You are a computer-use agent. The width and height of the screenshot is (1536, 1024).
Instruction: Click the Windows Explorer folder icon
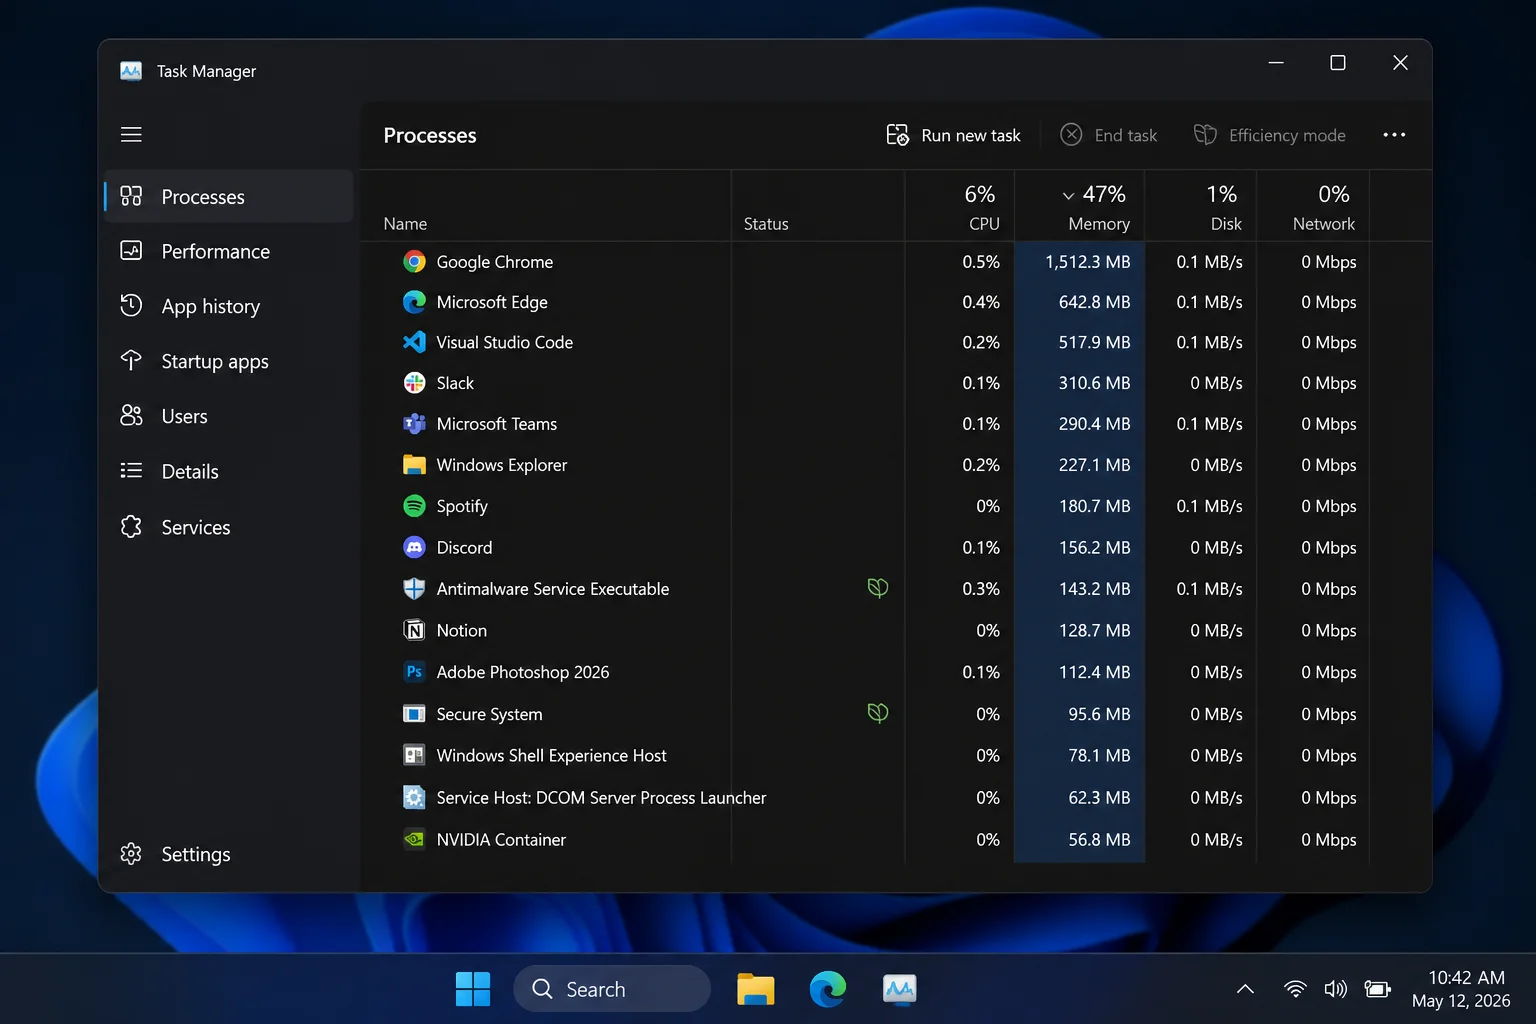pyautogui.click(x=414, y=465)
